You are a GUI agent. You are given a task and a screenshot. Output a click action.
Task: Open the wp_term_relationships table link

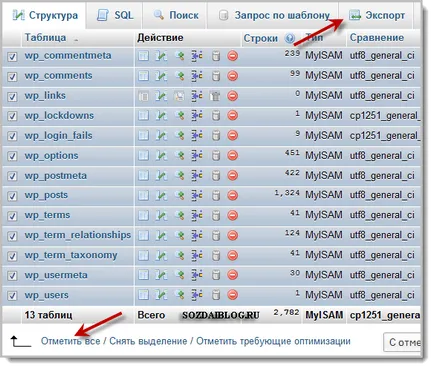pos(78,235)
